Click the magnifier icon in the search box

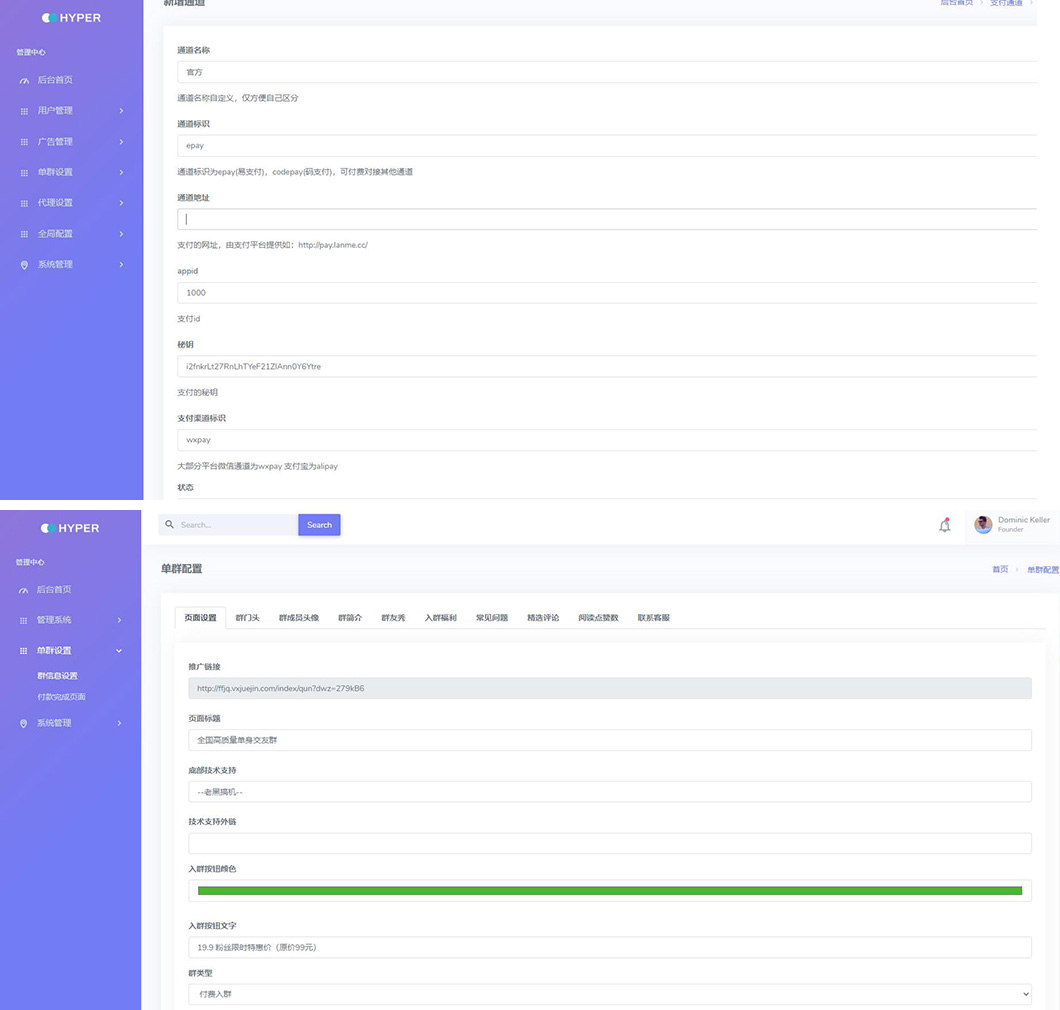pyautogui.click(x=170, y=525)
